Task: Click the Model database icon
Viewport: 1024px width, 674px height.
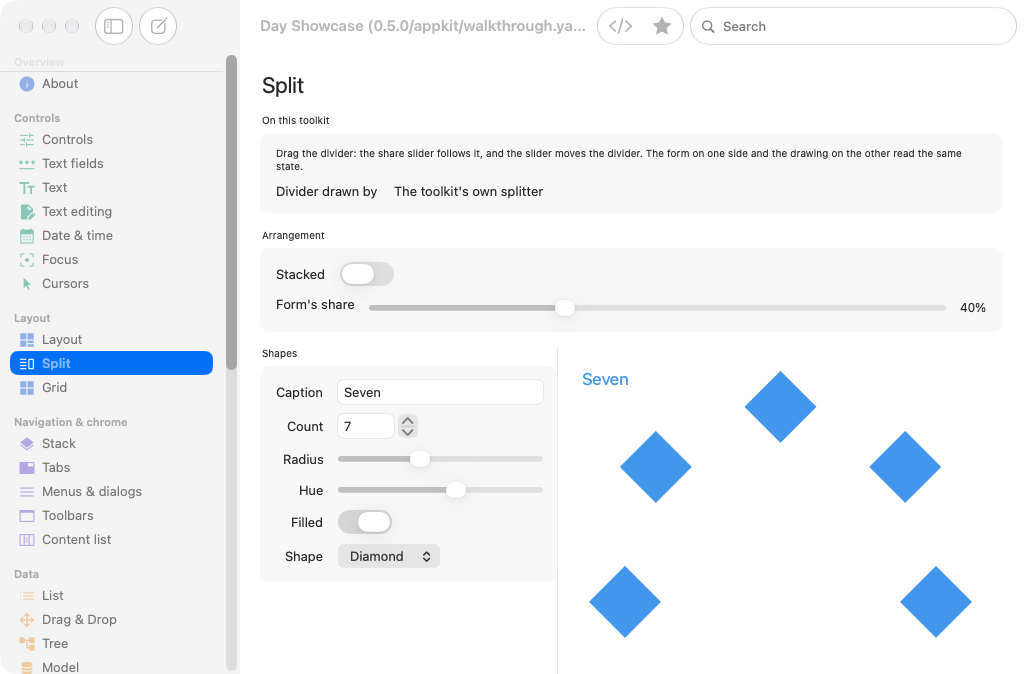Action: coord(27,667)
